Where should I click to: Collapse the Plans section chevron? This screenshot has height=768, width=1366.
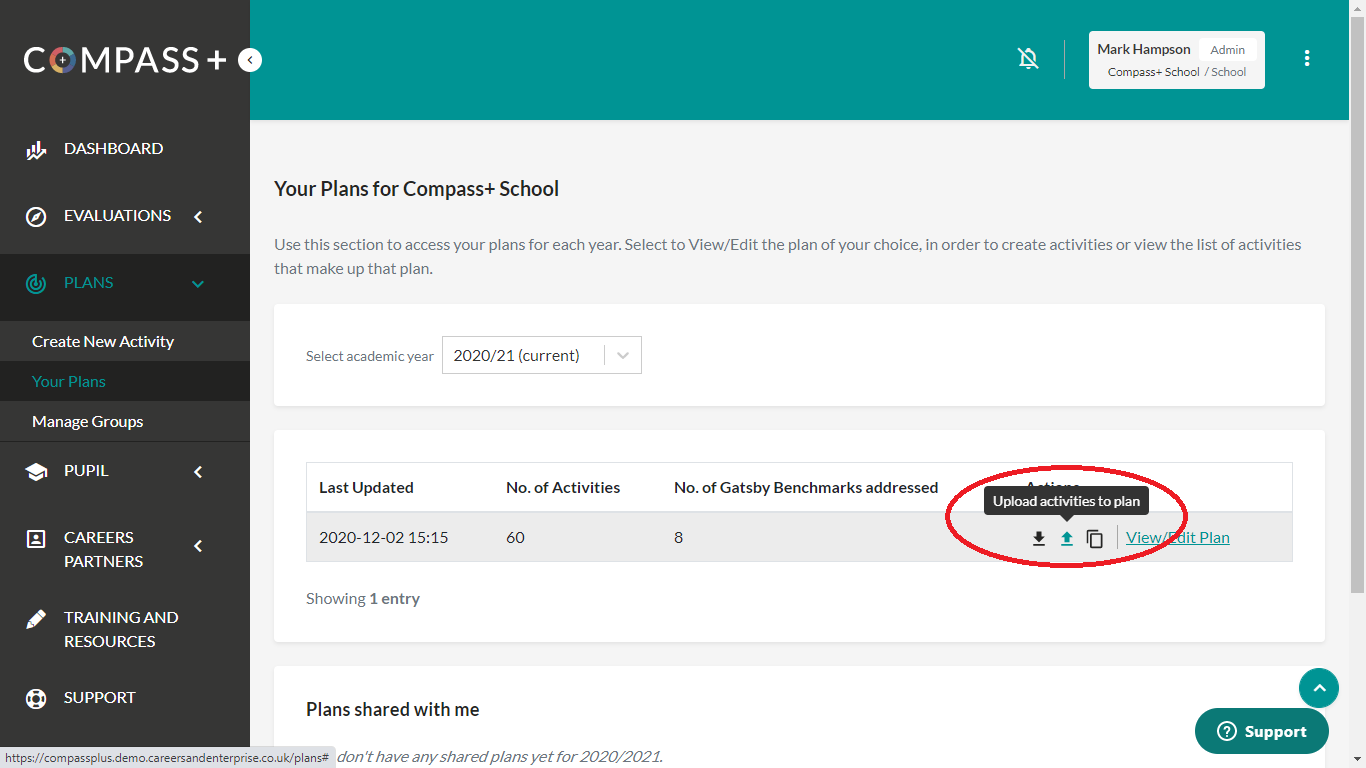[197, 283]
